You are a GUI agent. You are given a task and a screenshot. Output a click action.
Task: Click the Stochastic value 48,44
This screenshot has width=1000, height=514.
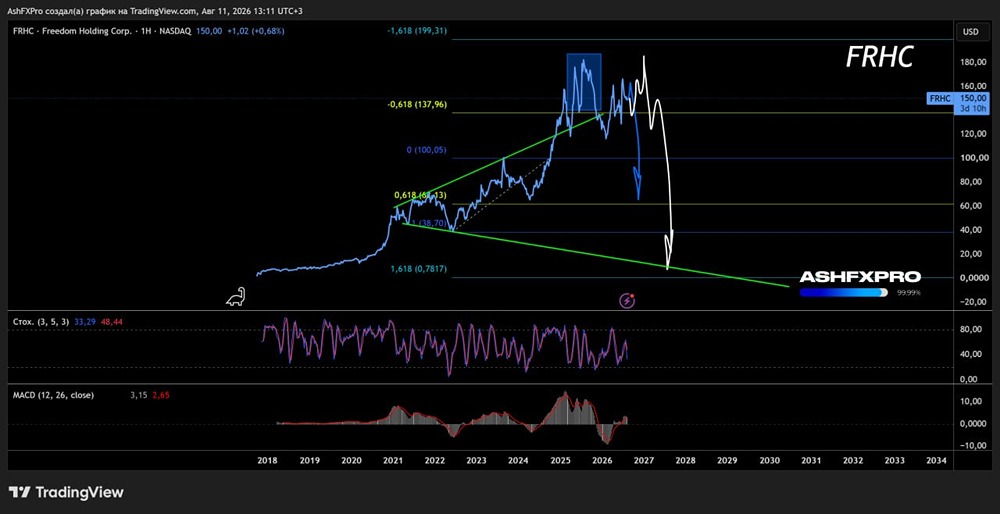click(x=111, y=323)
